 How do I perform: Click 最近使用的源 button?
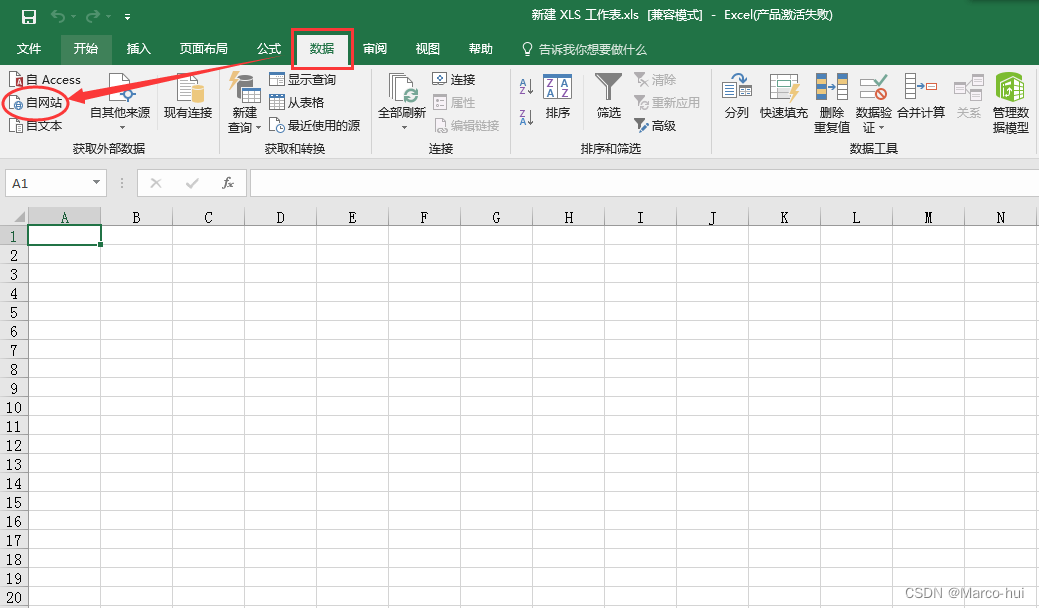point(315,125)
